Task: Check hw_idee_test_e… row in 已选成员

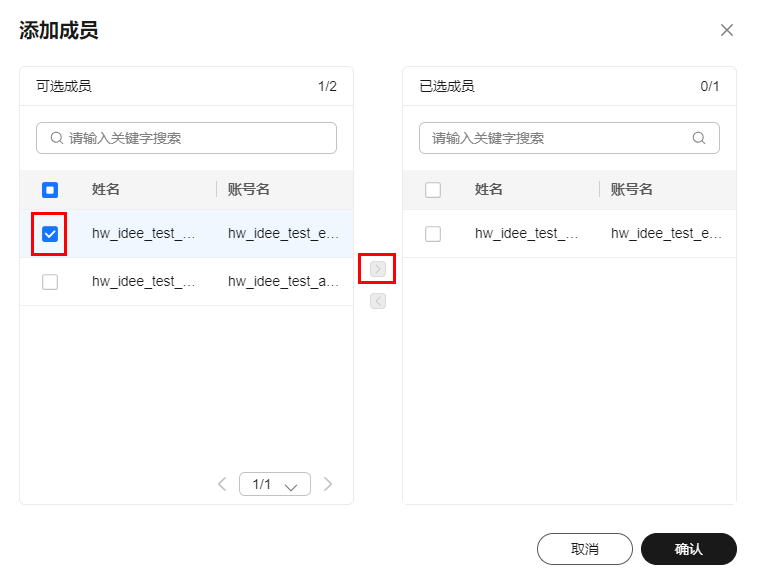Action: tap(433, 234)
